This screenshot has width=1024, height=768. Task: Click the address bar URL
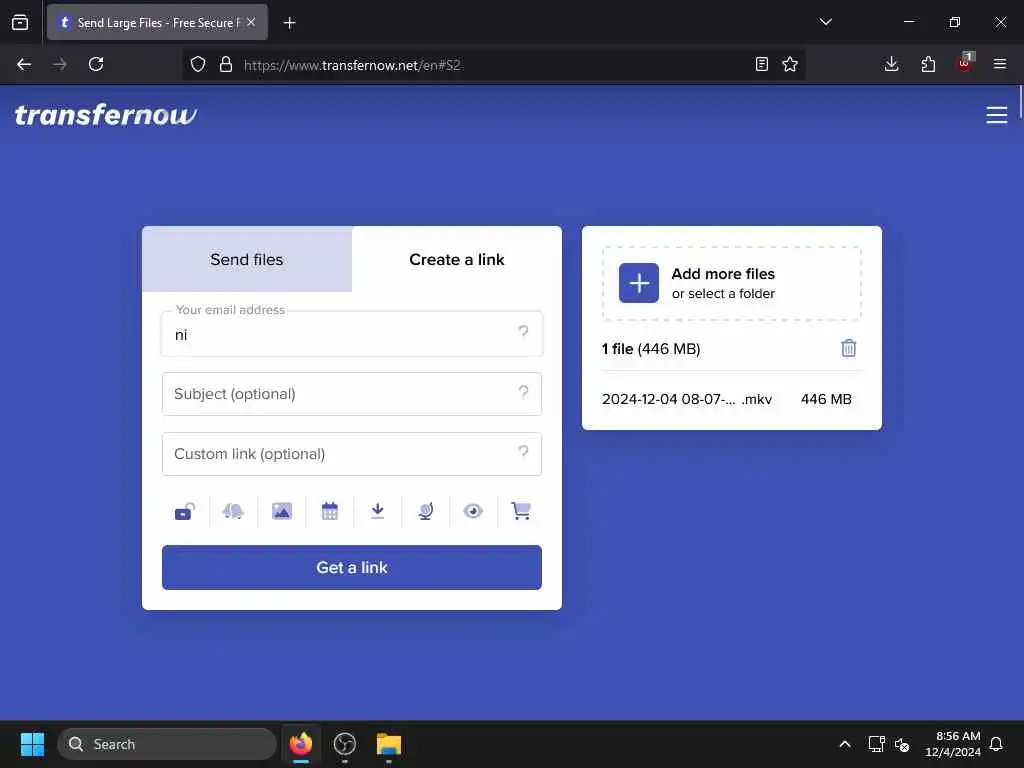(x=353, y=65)
